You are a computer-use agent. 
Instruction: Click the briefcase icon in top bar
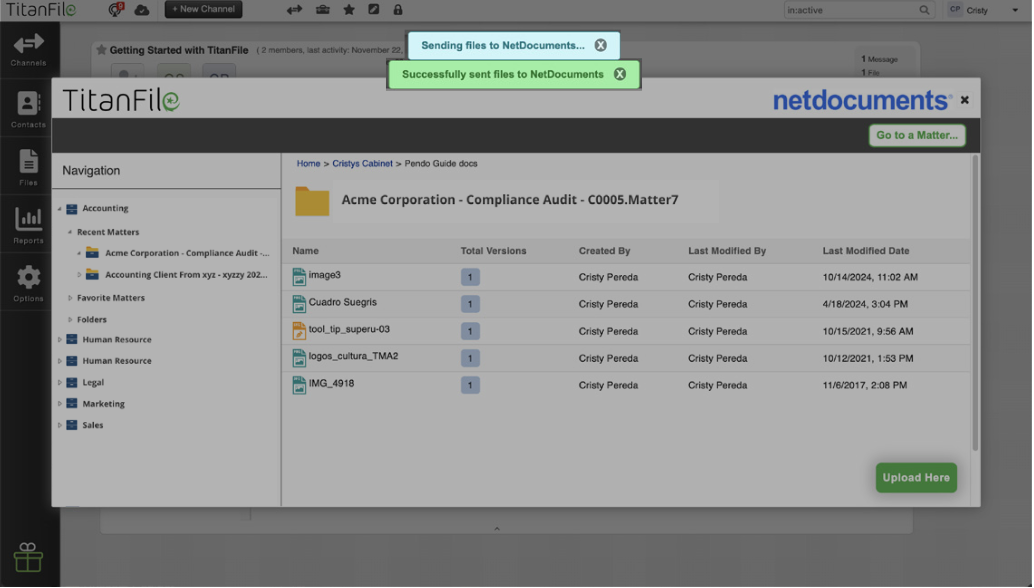click(322, 10)
